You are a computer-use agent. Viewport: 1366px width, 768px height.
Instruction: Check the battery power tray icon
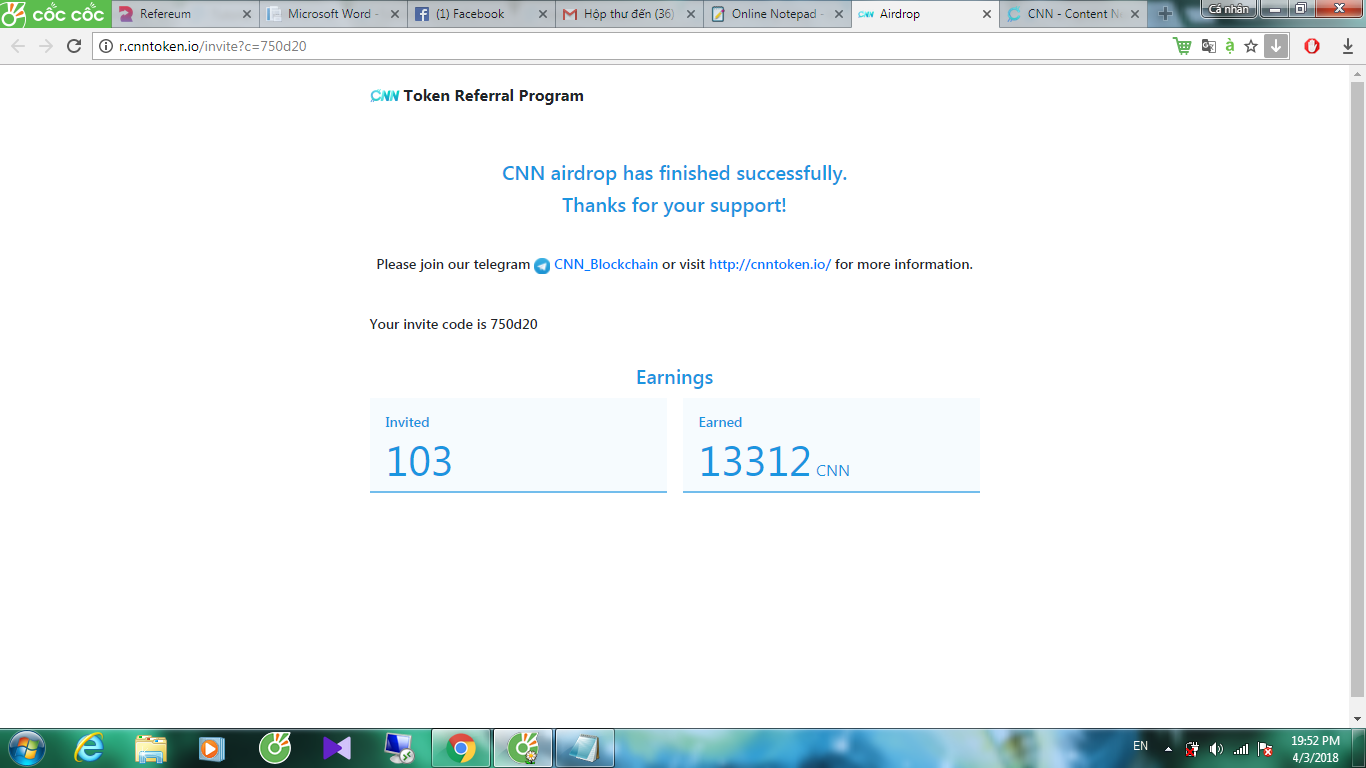click(x=1192, y=749)
